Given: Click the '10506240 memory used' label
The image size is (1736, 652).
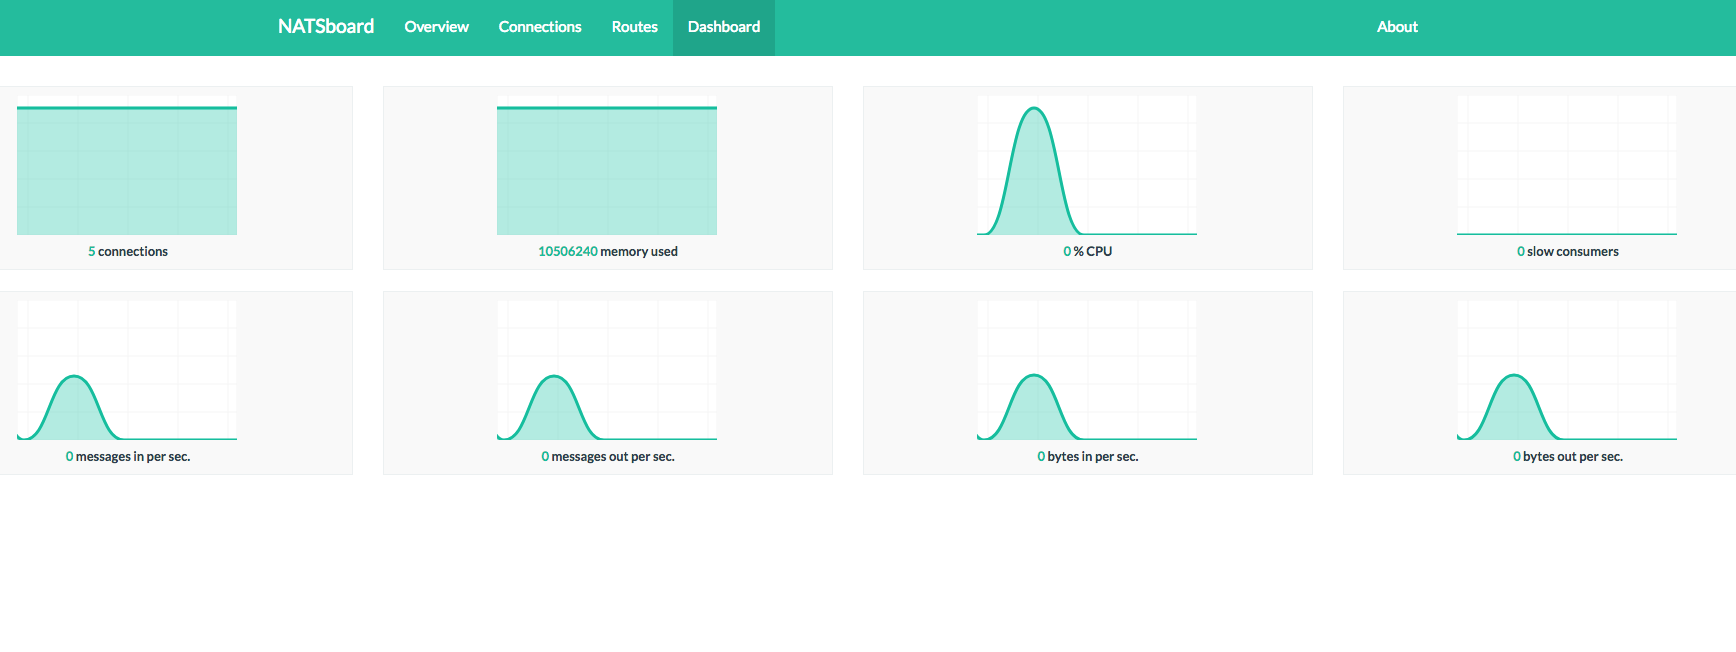Looking at the screenshot, I should point(608,252).
